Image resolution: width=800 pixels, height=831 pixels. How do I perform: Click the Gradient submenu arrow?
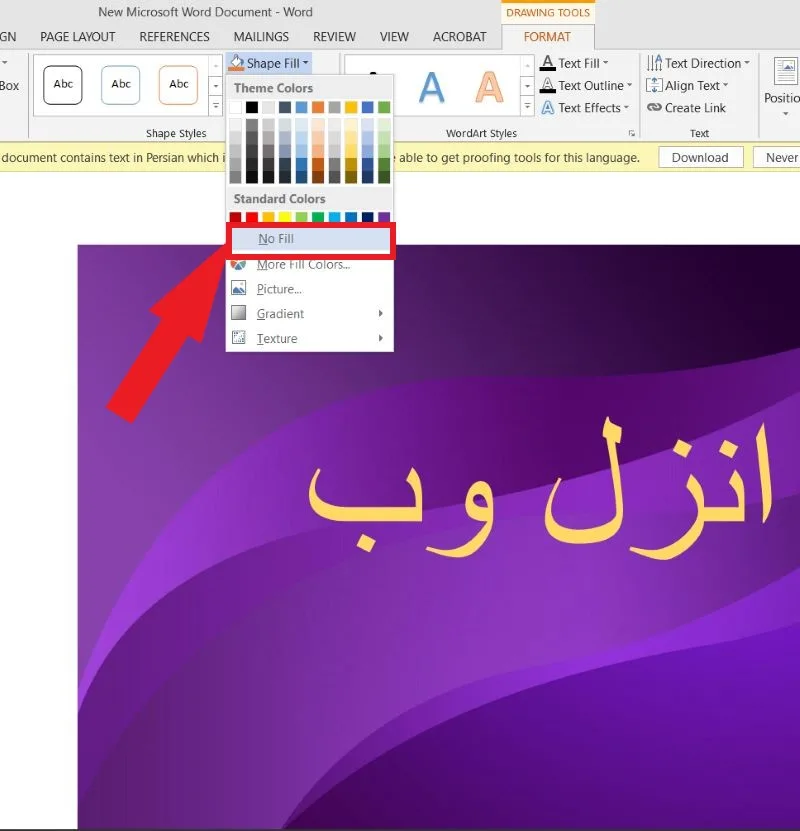coord(380,314)
